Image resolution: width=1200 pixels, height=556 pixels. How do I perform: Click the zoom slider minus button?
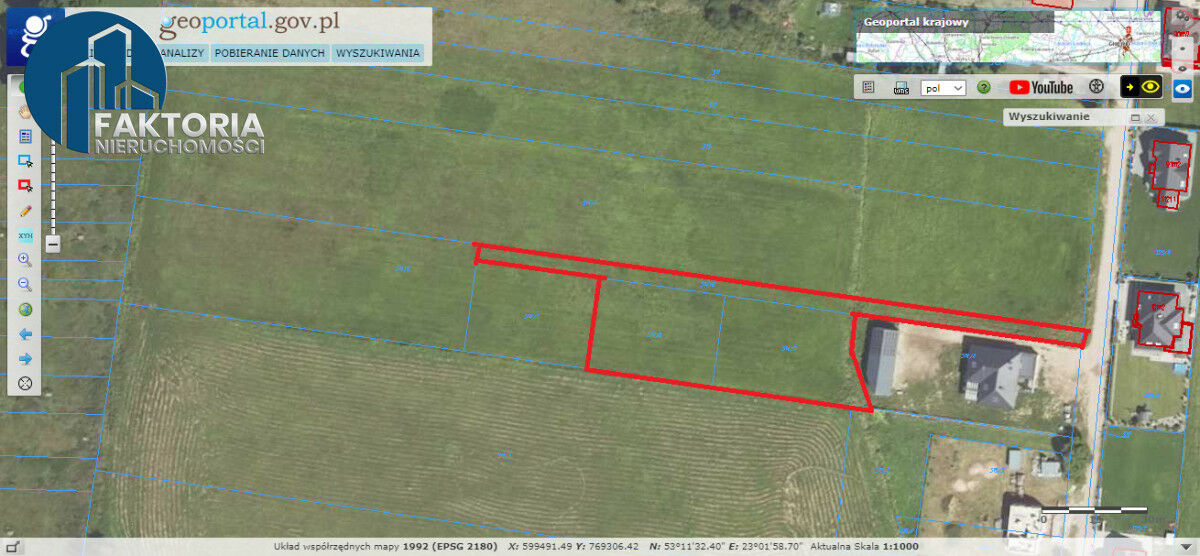point(52,243)
